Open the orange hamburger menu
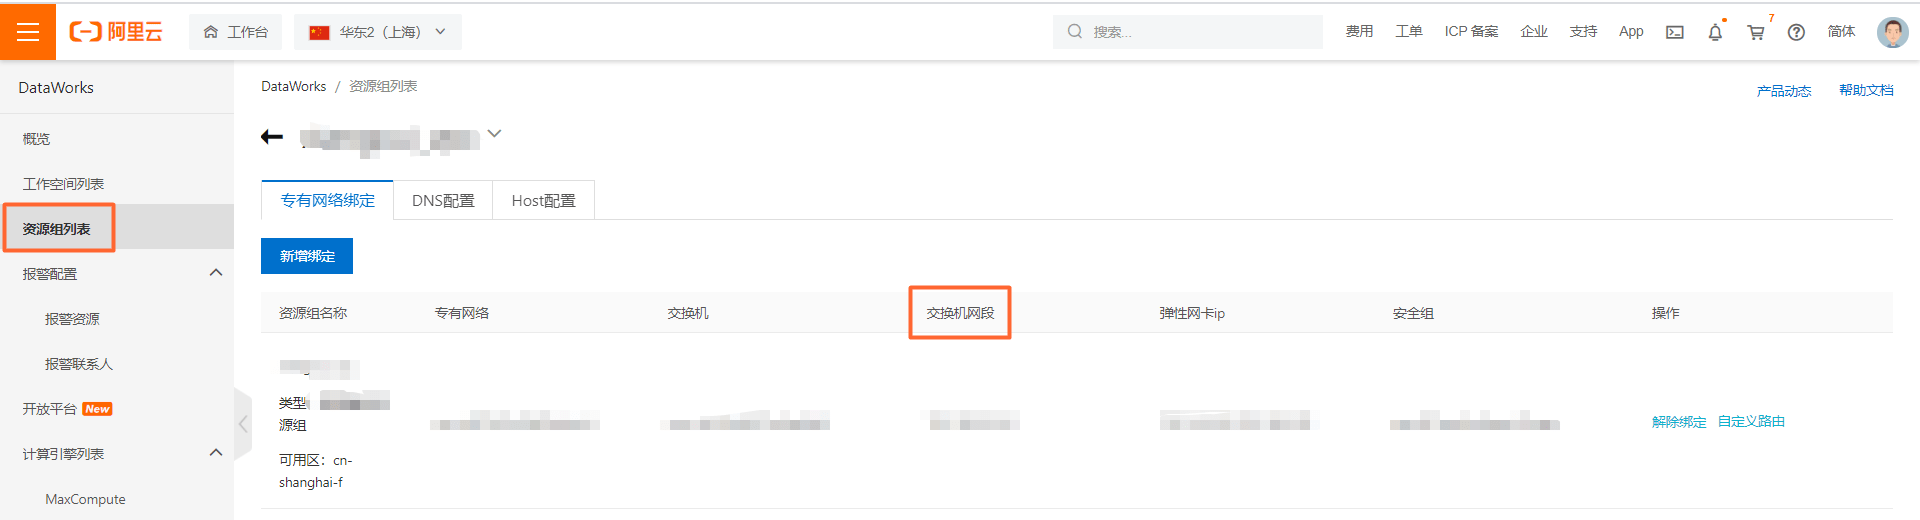 coord(28,32)
